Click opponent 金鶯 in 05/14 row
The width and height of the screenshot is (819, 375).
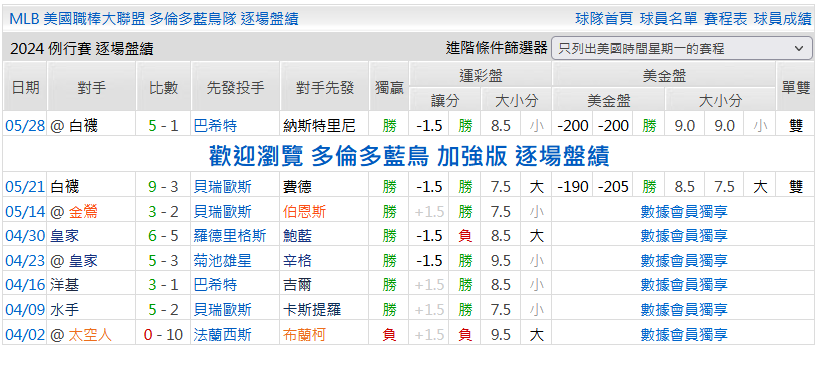pos(83,212)
